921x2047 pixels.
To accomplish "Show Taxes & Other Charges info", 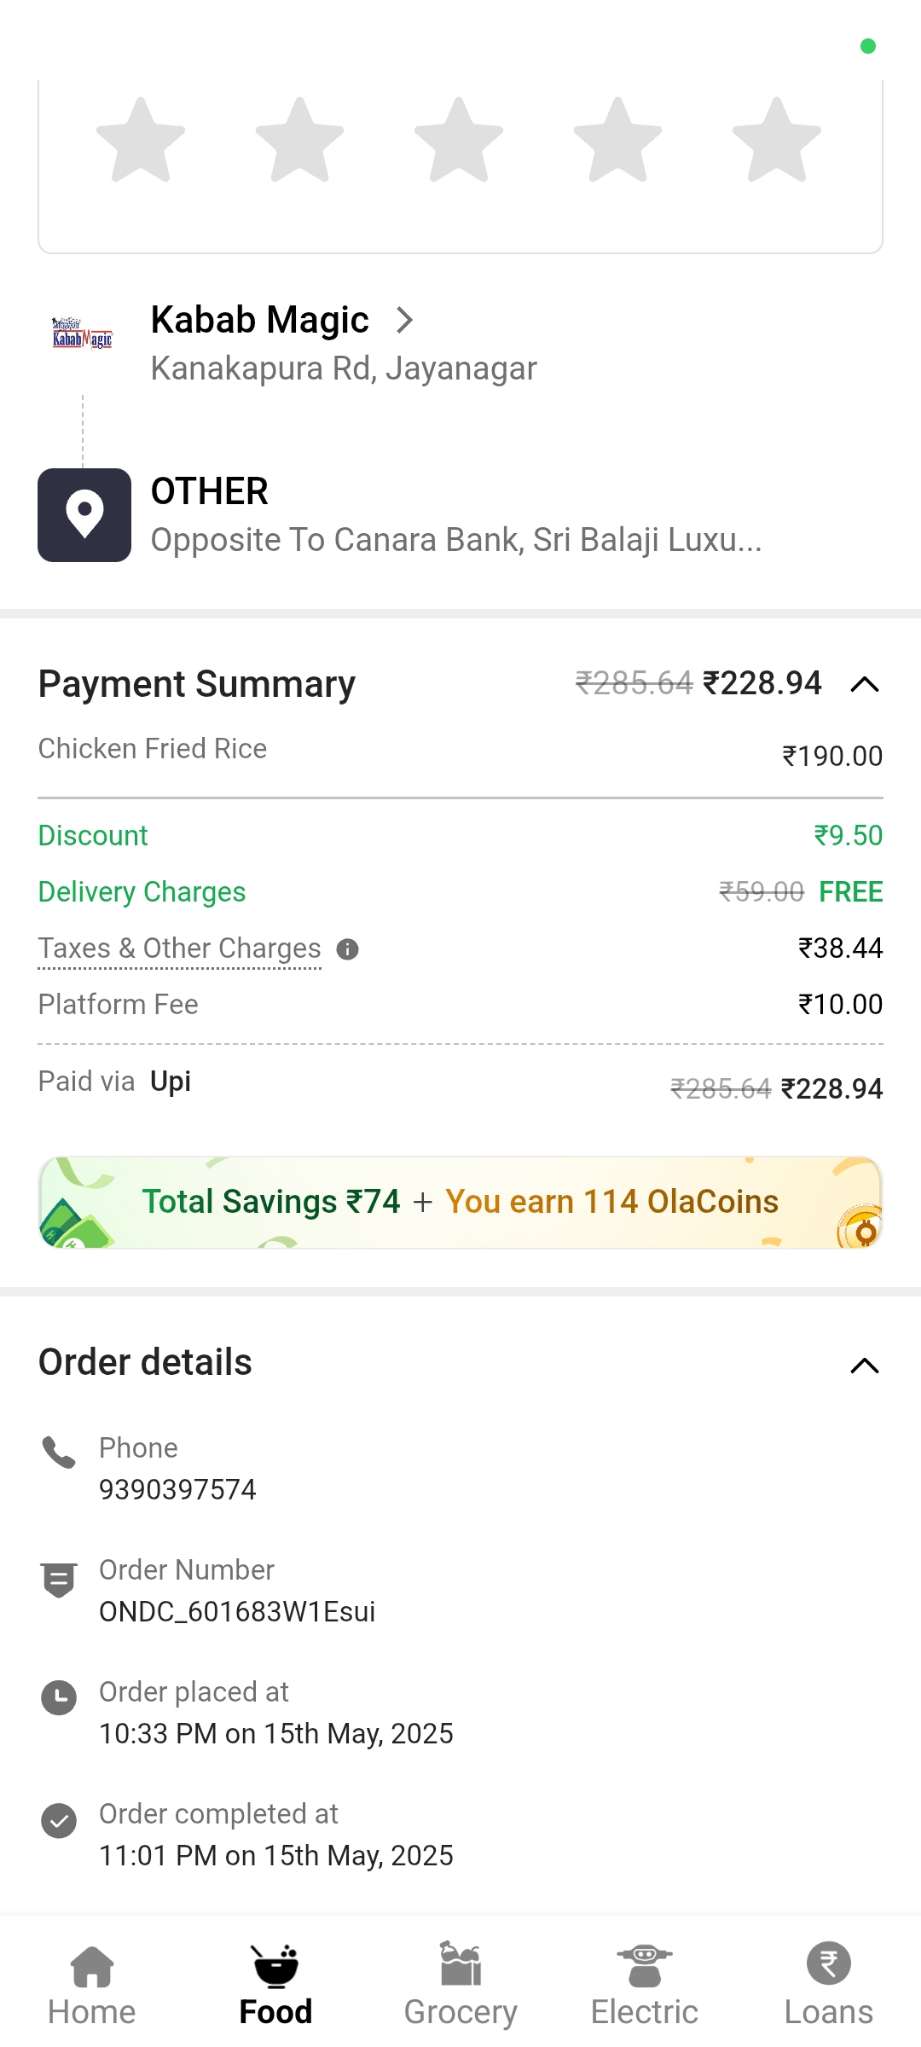I will (x=347, y=949).
